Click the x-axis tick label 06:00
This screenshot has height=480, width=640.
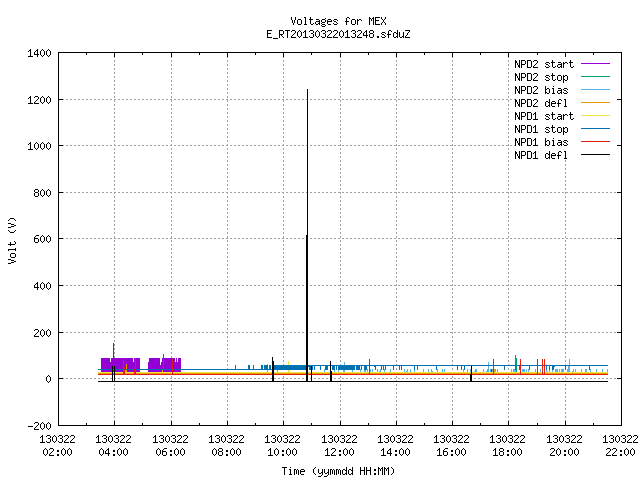point(170,452)
